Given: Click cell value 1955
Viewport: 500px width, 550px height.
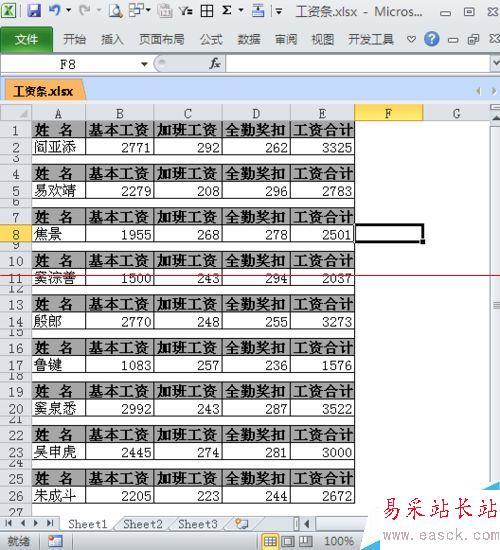Looking at the screenshot, I should pos(119,234).
